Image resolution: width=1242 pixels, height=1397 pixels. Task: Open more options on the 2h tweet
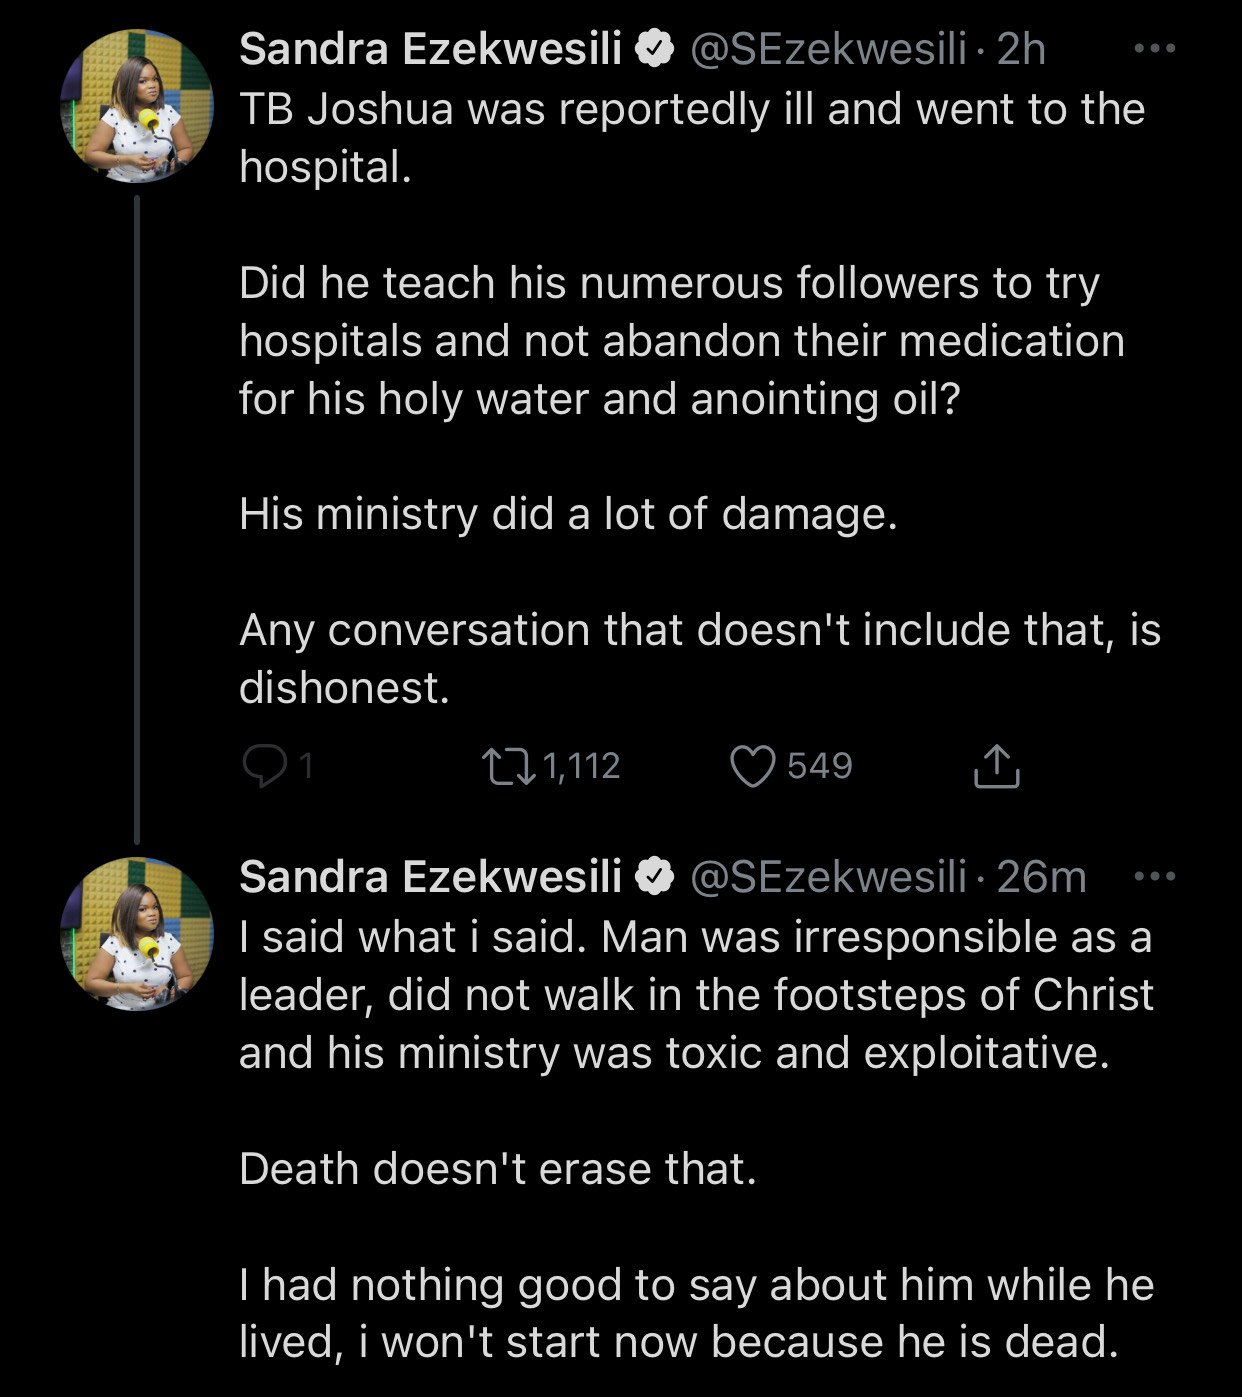click(1155, 48)
